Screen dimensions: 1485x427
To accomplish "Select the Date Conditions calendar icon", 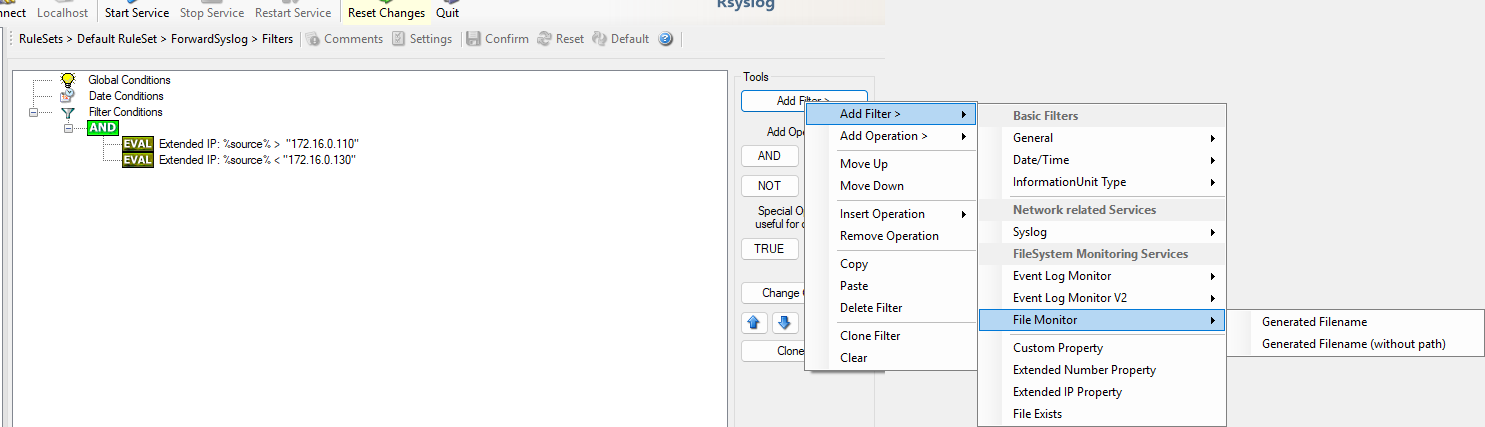I will (68, 96).
